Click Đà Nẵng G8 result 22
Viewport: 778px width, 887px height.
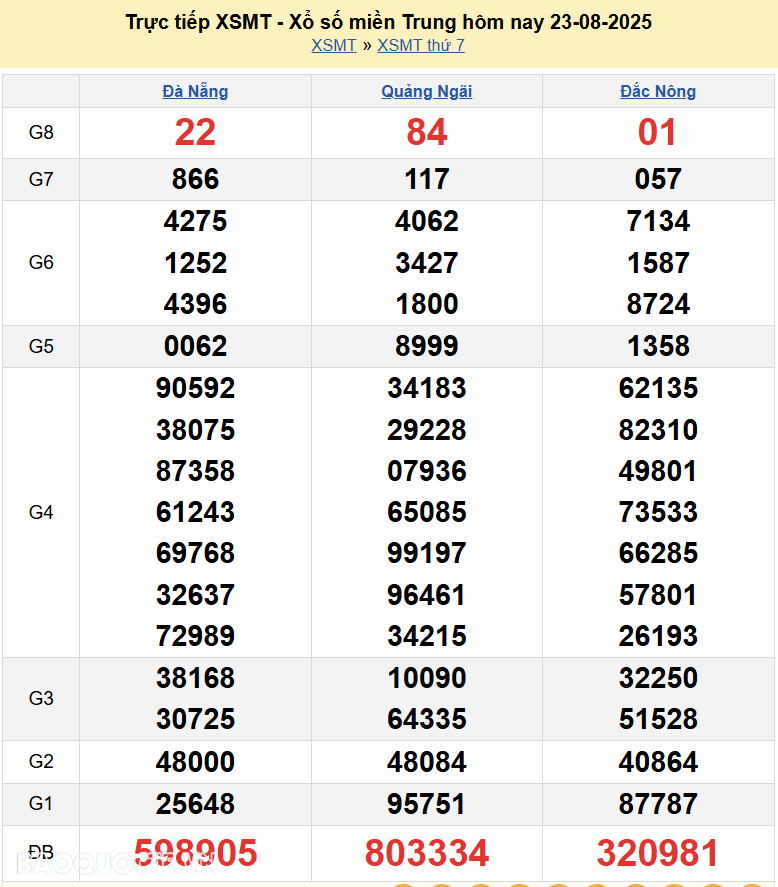(x=195, y=132)
